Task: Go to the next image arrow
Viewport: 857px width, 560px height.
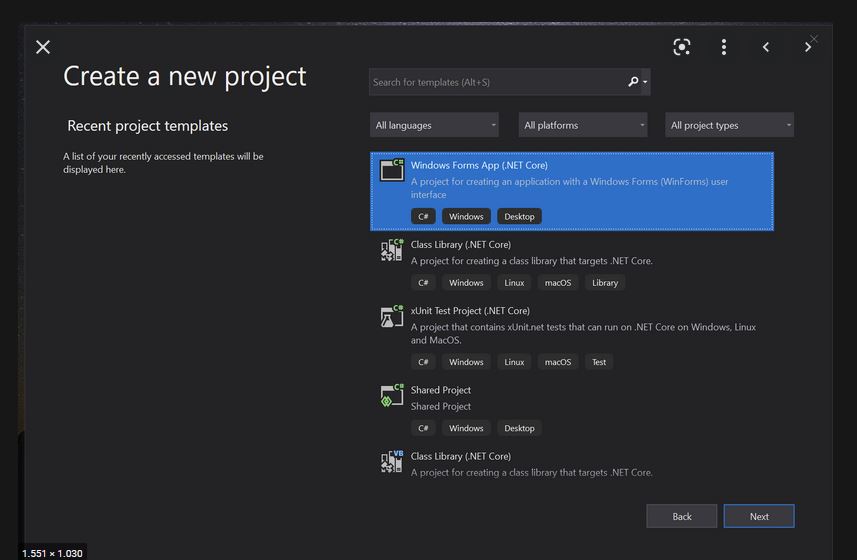Action: (807, 47)
